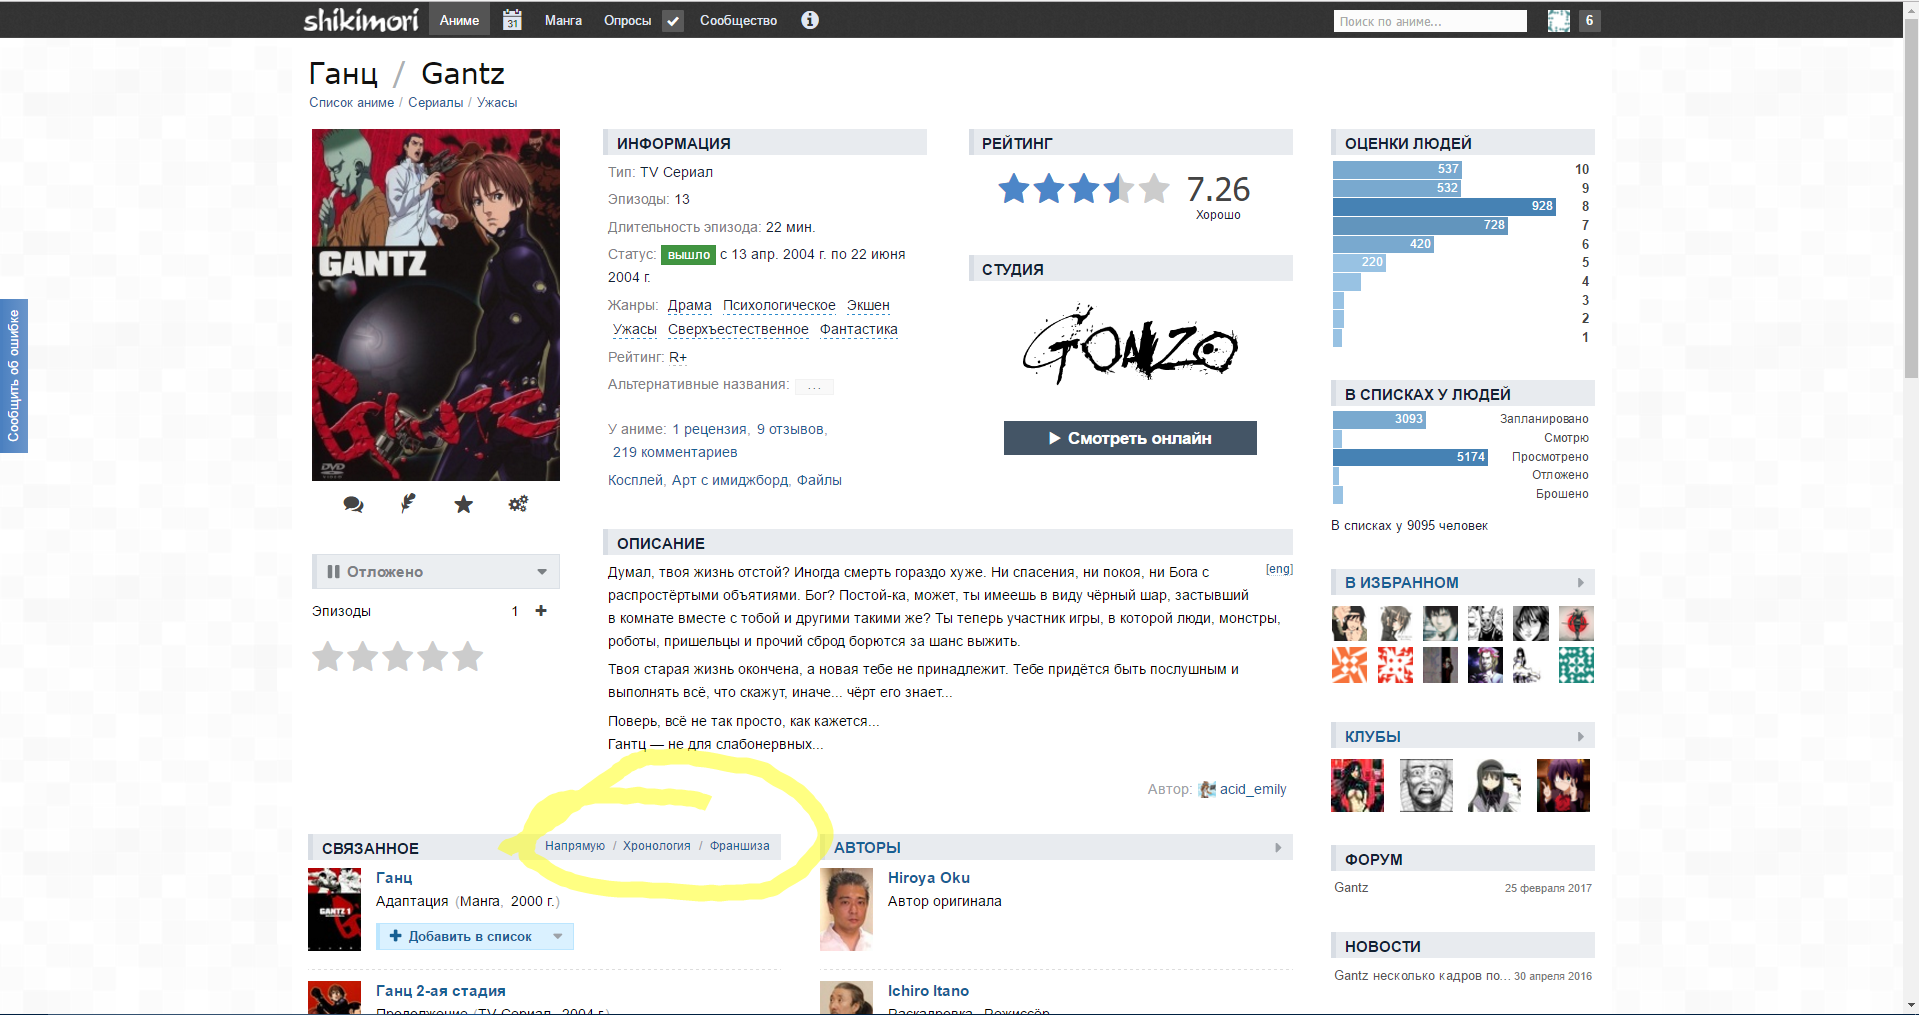Open 1 рецензия link

point(709,430)
